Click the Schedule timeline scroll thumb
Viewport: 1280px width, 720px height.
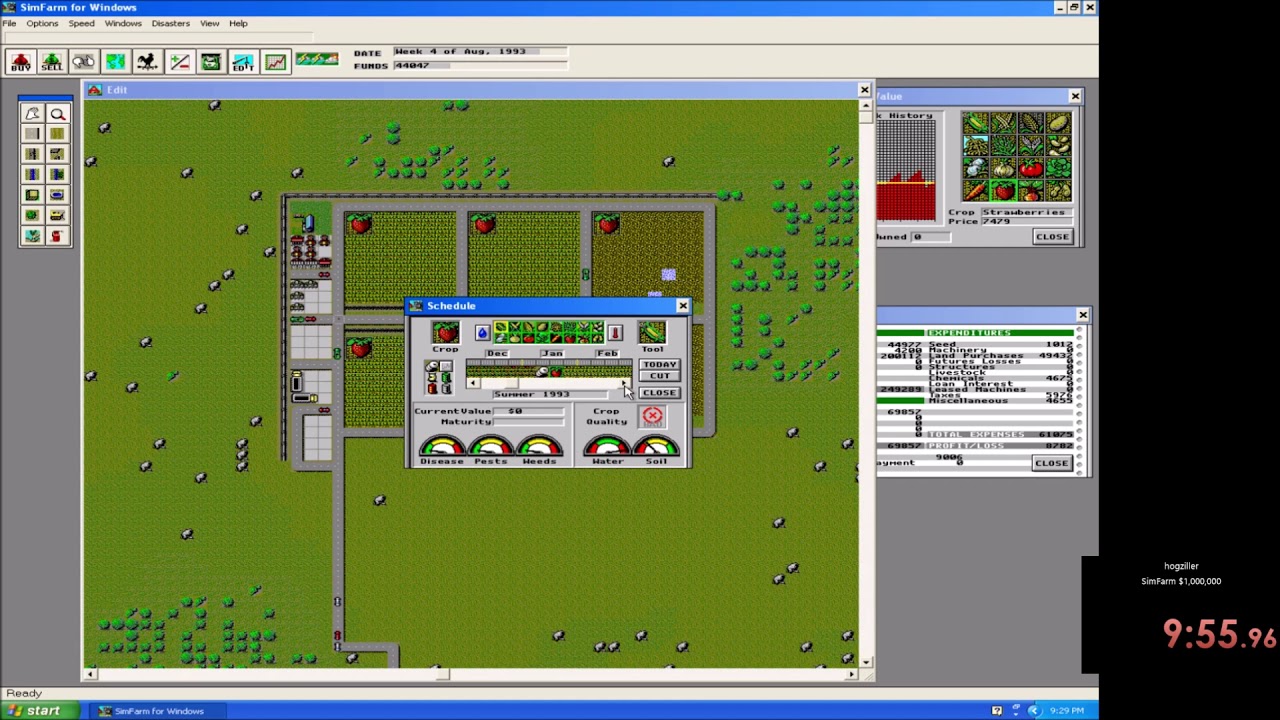pos(511,383)
